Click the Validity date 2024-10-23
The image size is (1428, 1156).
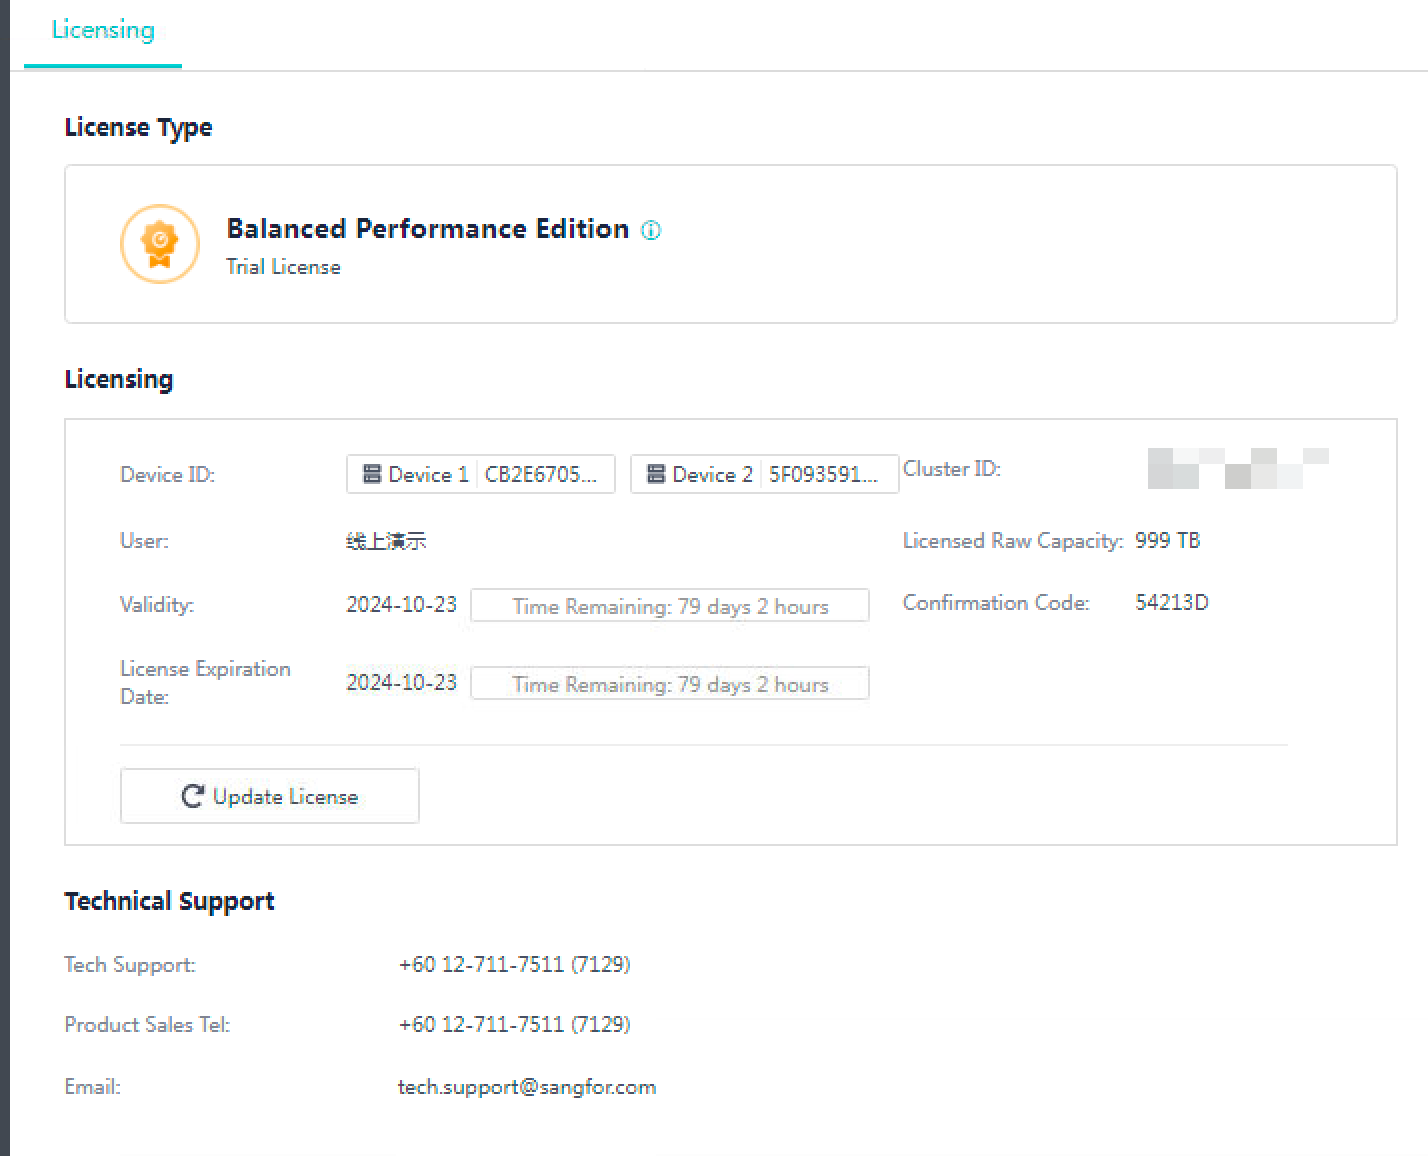401,605
